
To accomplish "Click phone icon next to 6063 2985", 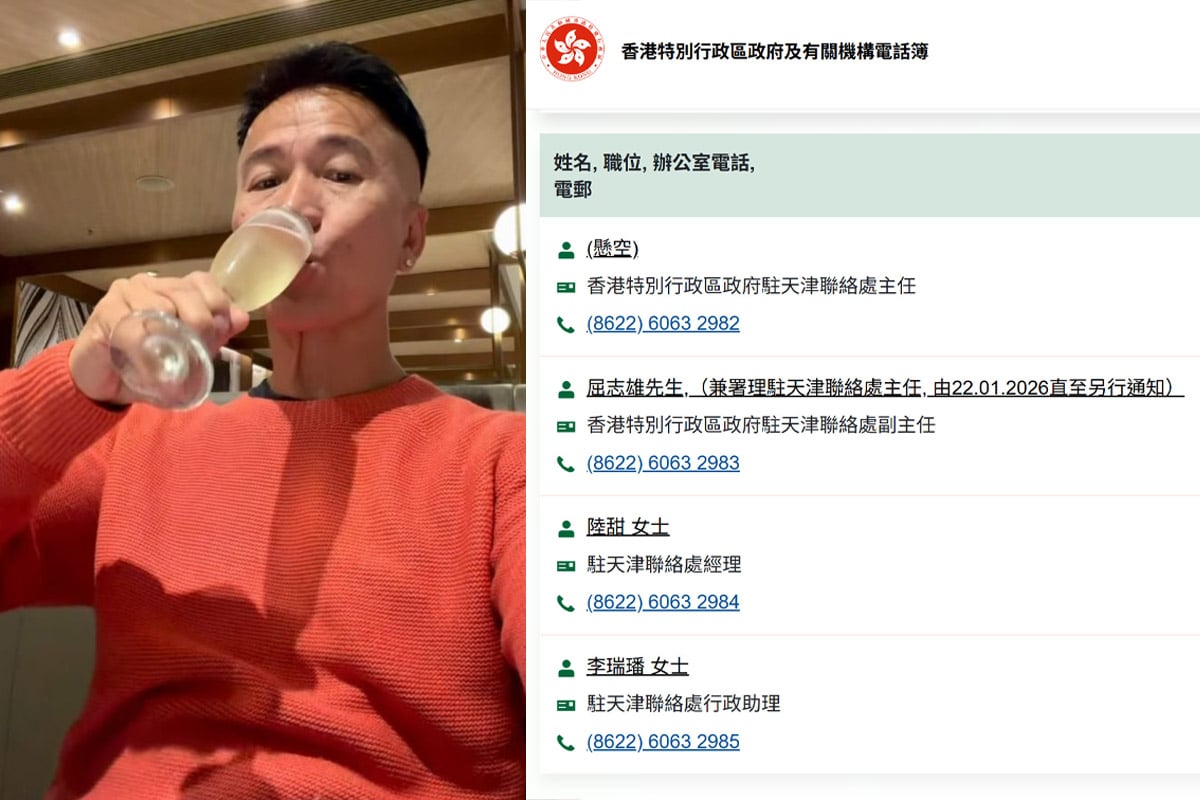I will [566, 742].
